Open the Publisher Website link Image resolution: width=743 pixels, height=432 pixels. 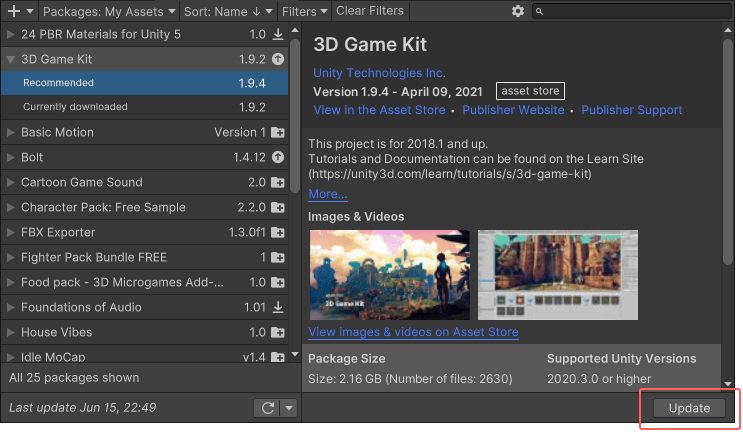(515, 110)
